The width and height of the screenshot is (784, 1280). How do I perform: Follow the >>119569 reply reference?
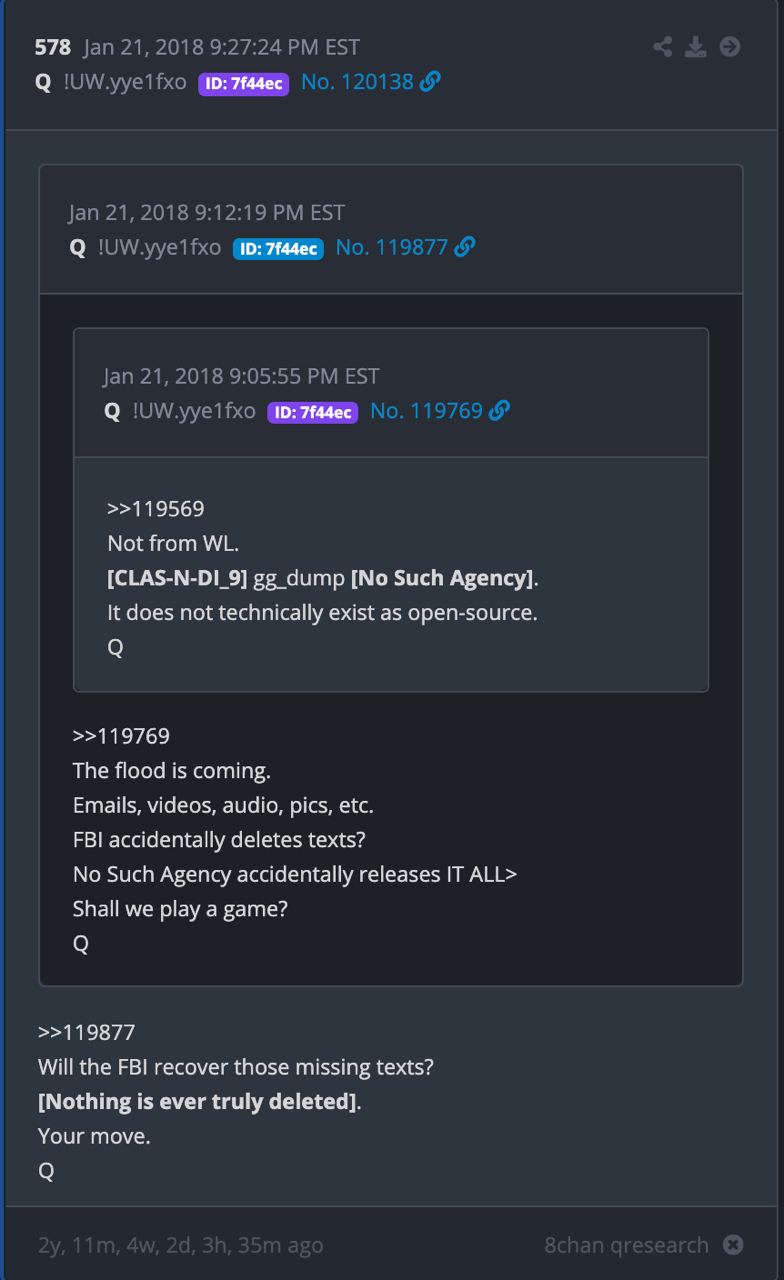coord(155,509)
